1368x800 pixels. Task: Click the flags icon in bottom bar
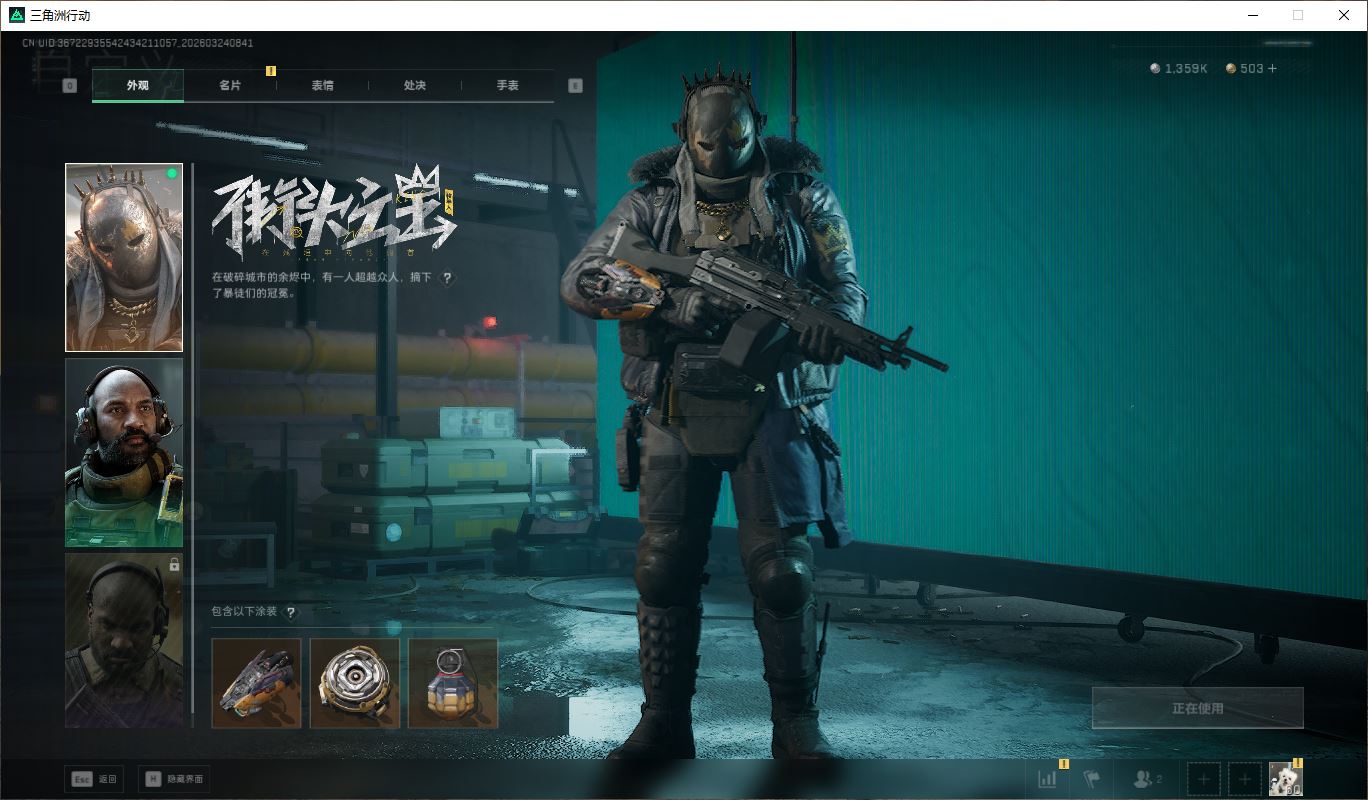point(1091,779)
